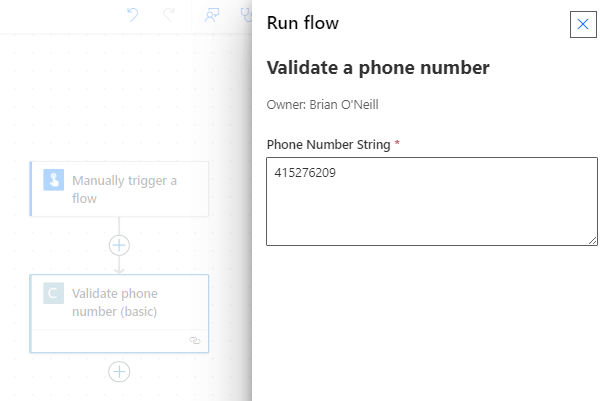
Task: Click the entered number 415276209
Action: (x=305, y=172)
